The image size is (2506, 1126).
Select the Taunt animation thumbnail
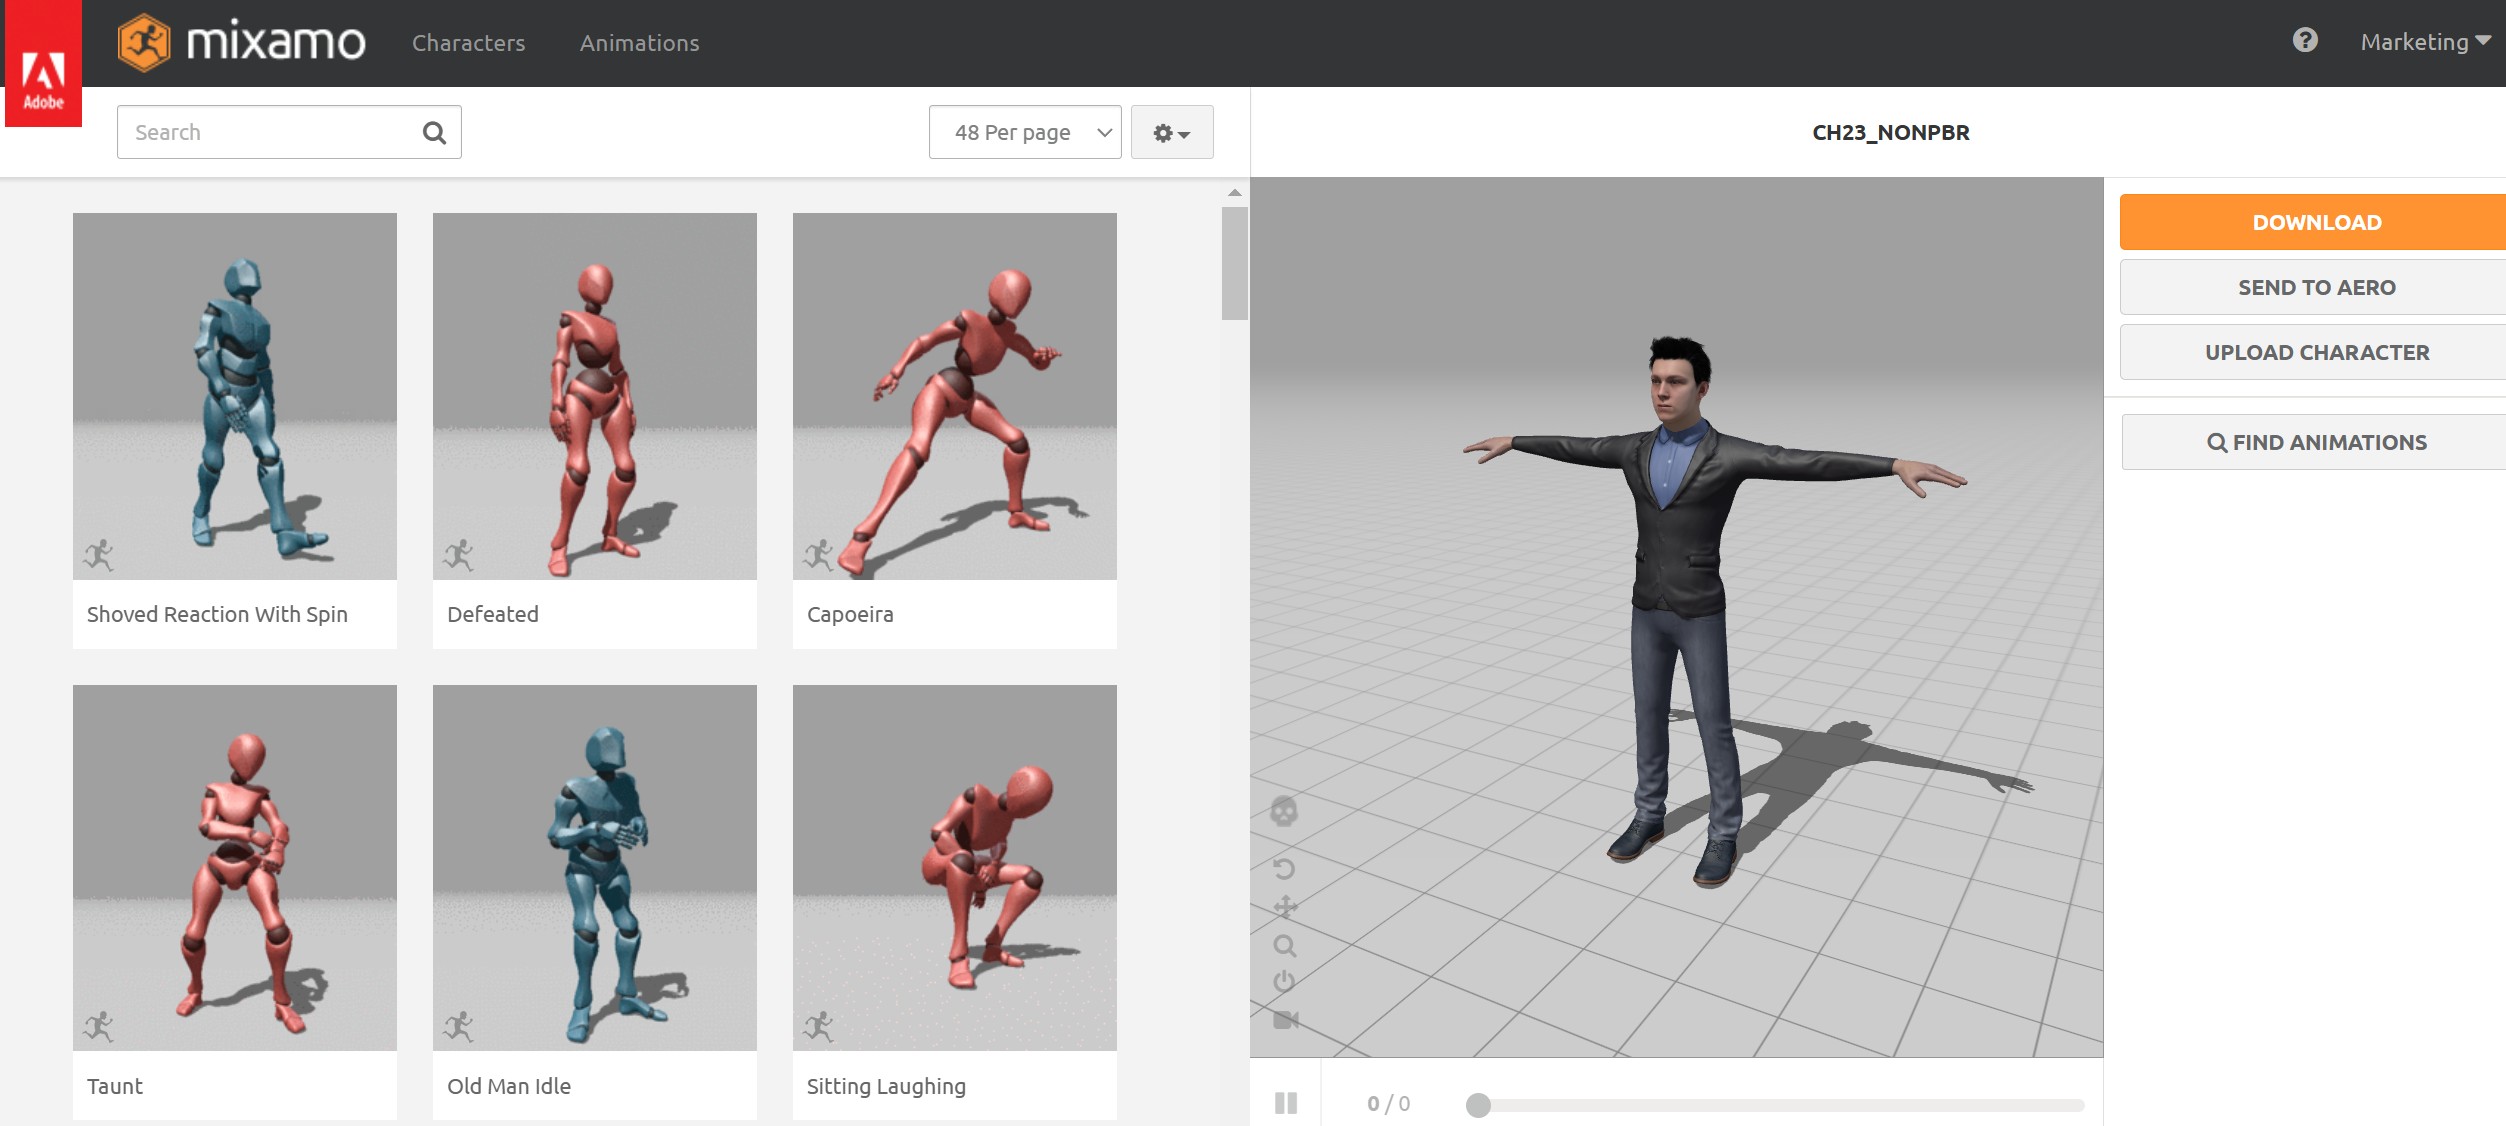point(235,868)
